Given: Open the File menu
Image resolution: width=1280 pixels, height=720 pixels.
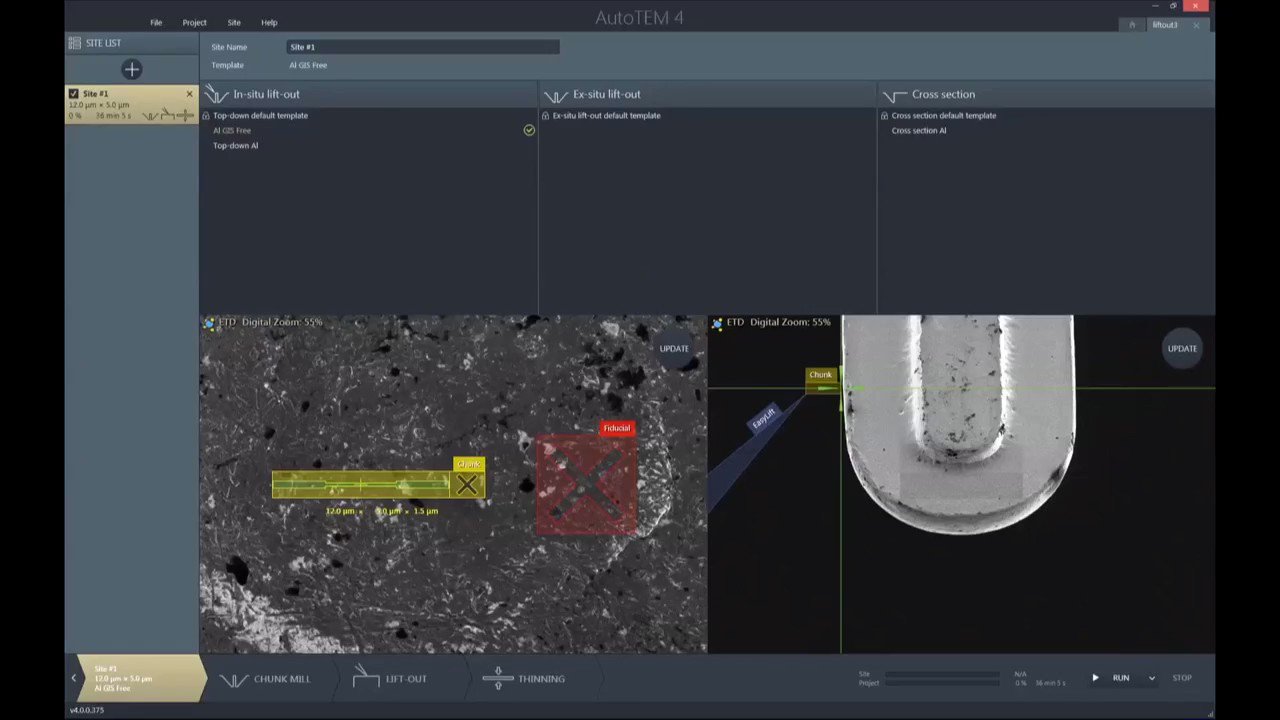Looking at the screenshot, I should [156, 22].
